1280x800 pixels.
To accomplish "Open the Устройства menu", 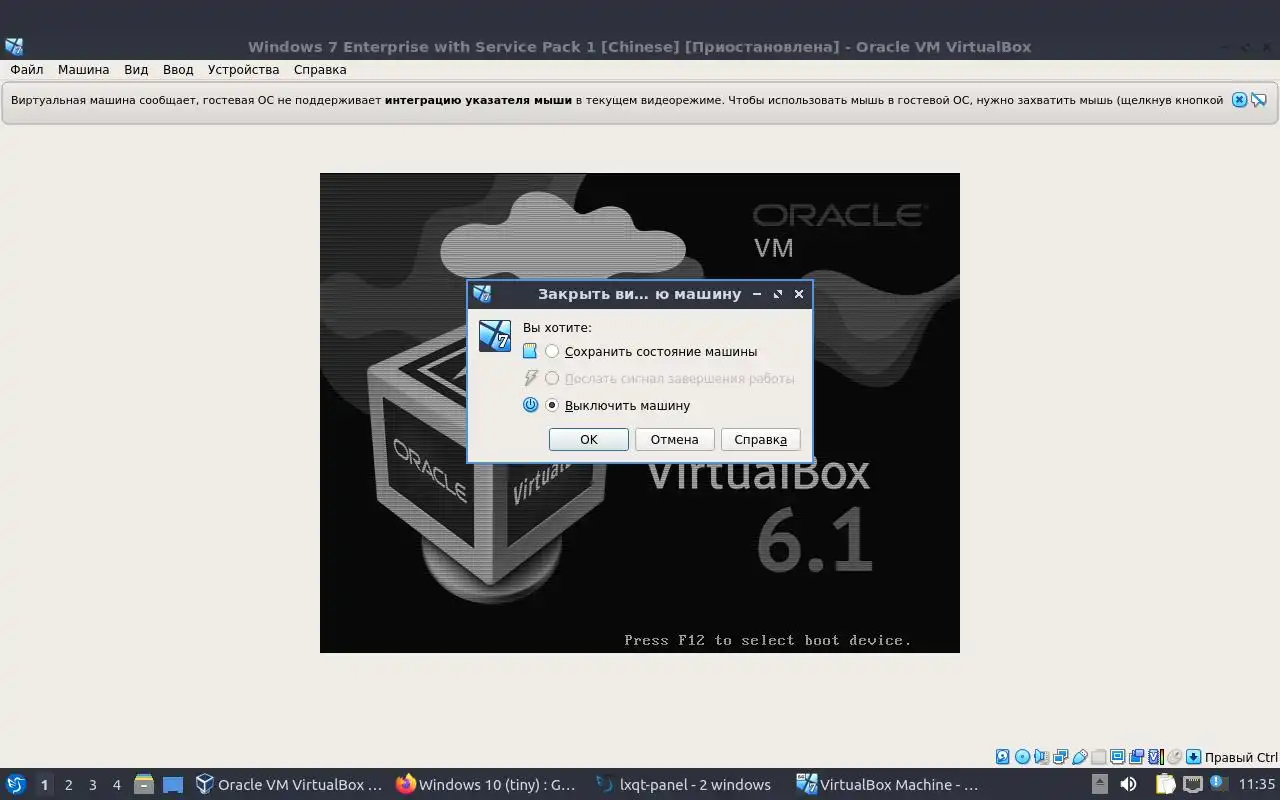I will pos(243,70).
